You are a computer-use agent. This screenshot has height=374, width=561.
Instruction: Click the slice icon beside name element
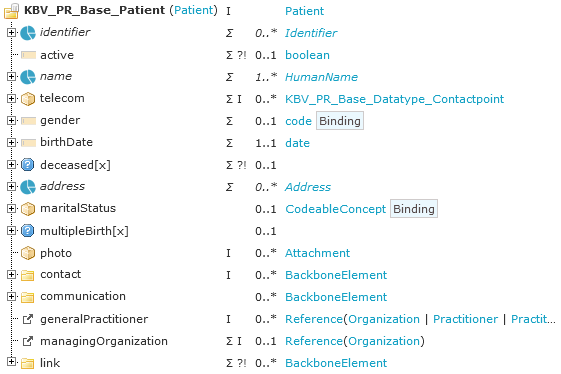click(28, 77)
